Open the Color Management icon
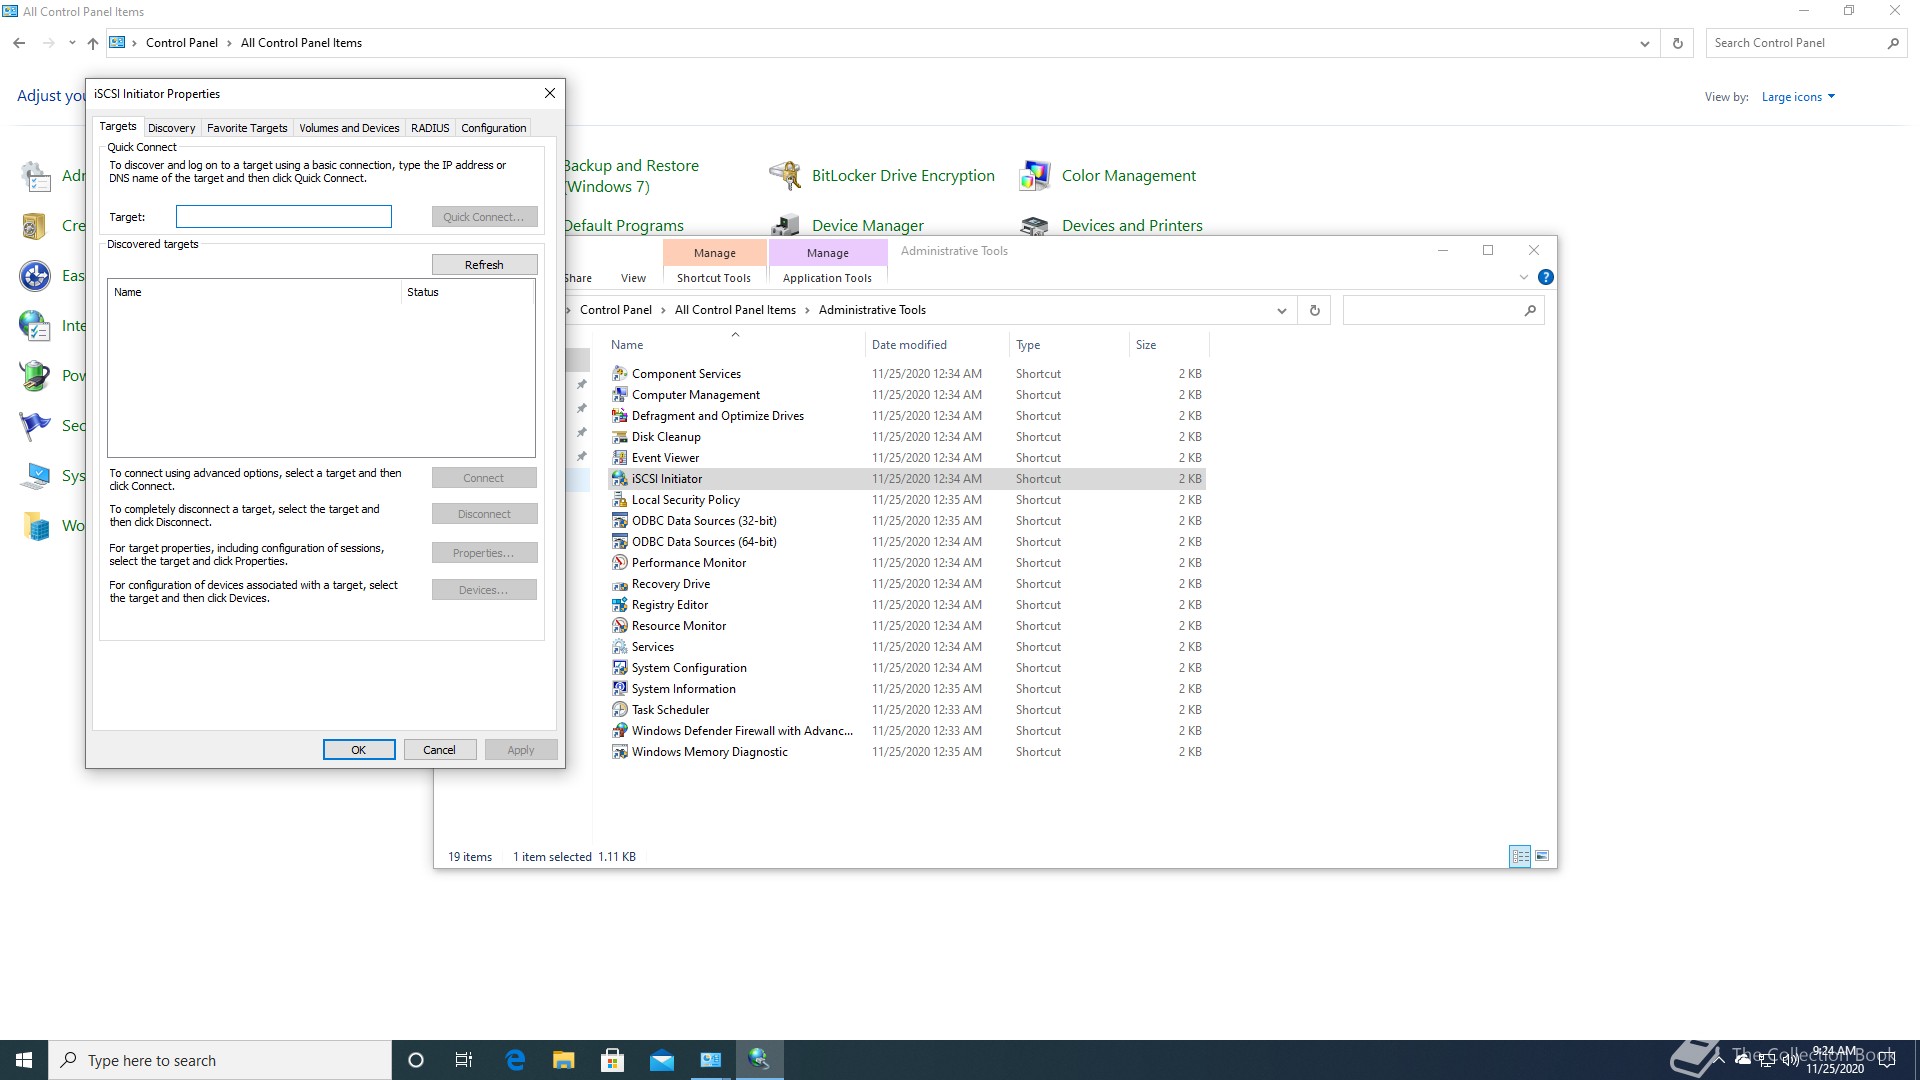1920x1080 pixels. (x=1034, y=176)
